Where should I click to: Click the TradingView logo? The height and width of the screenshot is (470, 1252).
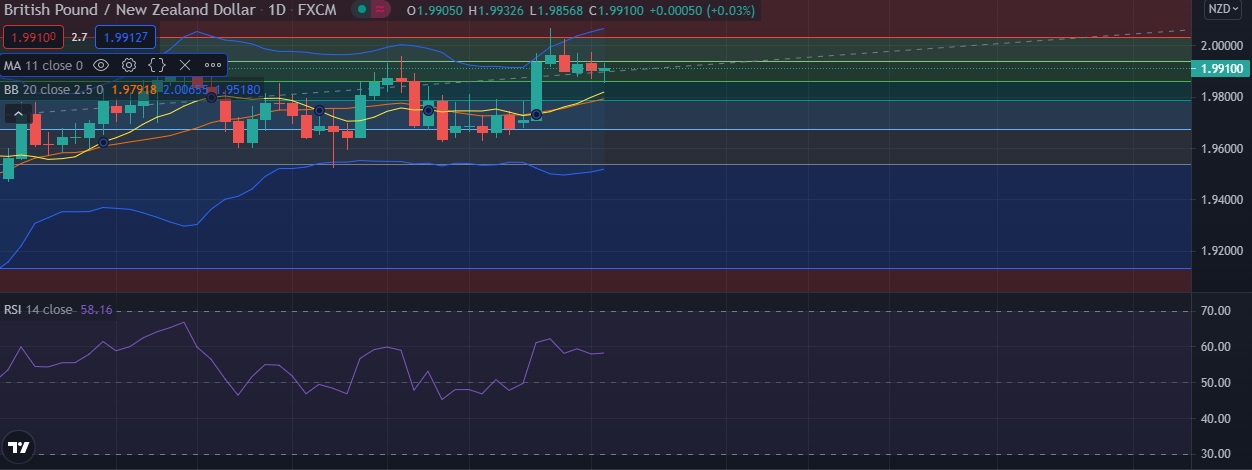[17, 447]
